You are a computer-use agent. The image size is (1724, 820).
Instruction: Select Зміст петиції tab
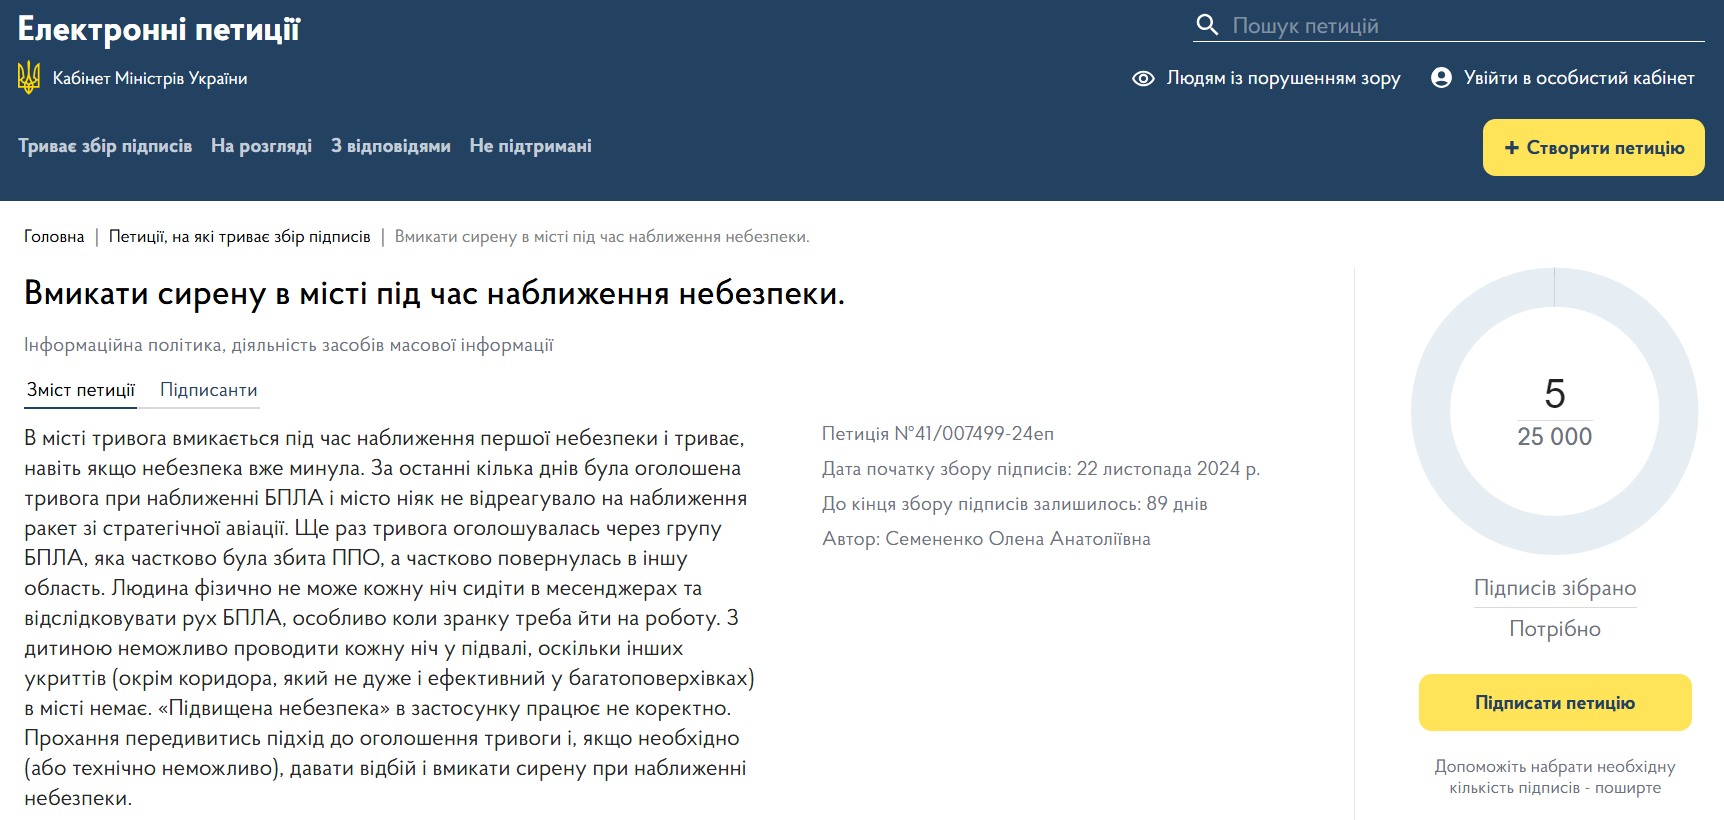[x=81, y=390]
